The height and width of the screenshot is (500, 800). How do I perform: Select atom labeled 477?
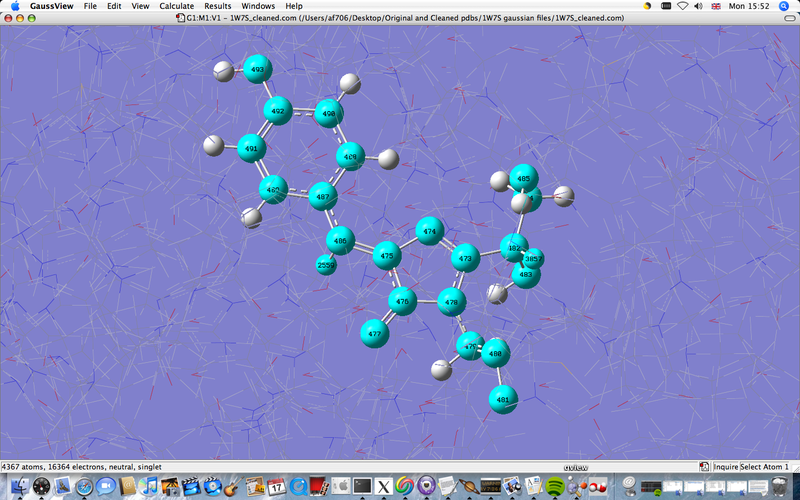click(375, 334)
